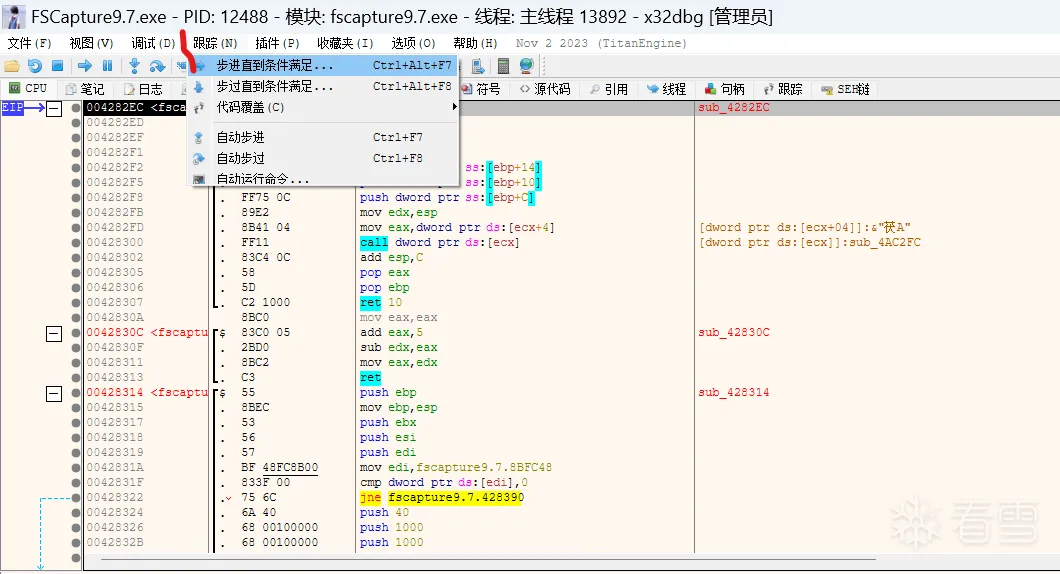Click the bytes 'BF 48FC8B00' cell

[279, 467]
